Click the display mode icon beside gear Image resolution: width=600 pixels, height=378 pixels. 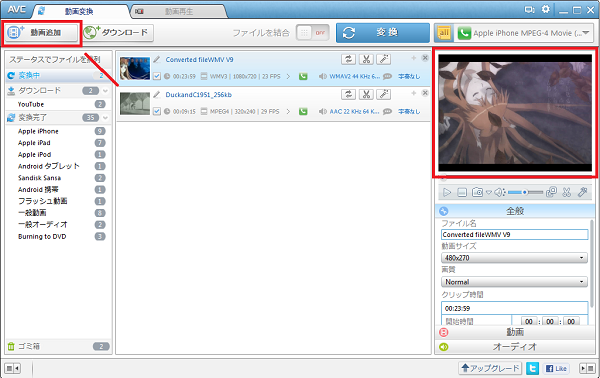point(530,10)
